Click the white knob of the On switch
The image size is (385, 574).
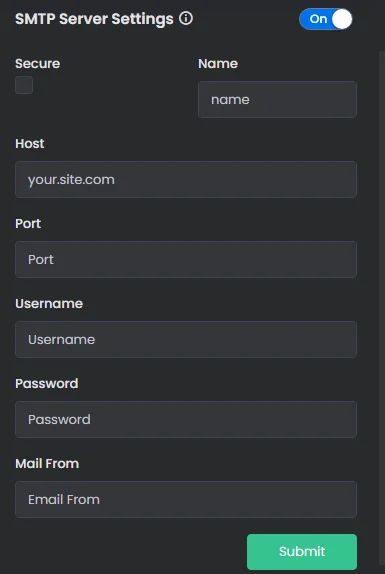pyautogui.click(x=342, y=19)
